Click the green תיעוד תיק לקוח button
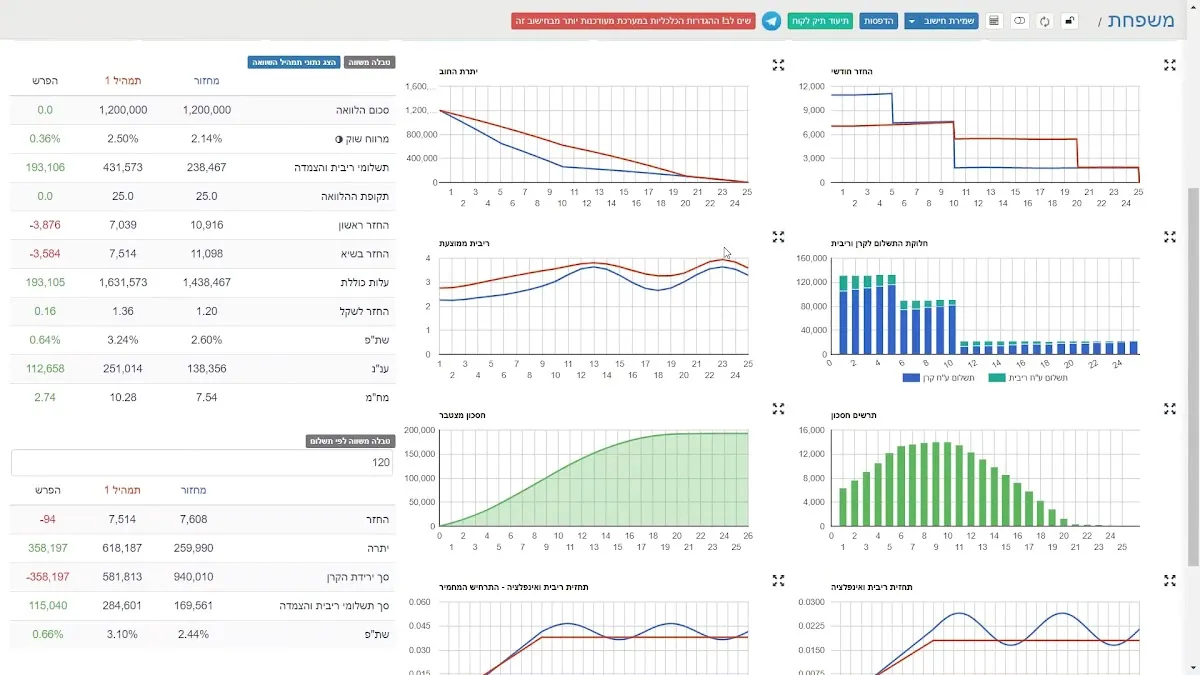Image resolution: width=1200 pixels, height=675 pixels. pyautogui.click(x=820, y=21)
